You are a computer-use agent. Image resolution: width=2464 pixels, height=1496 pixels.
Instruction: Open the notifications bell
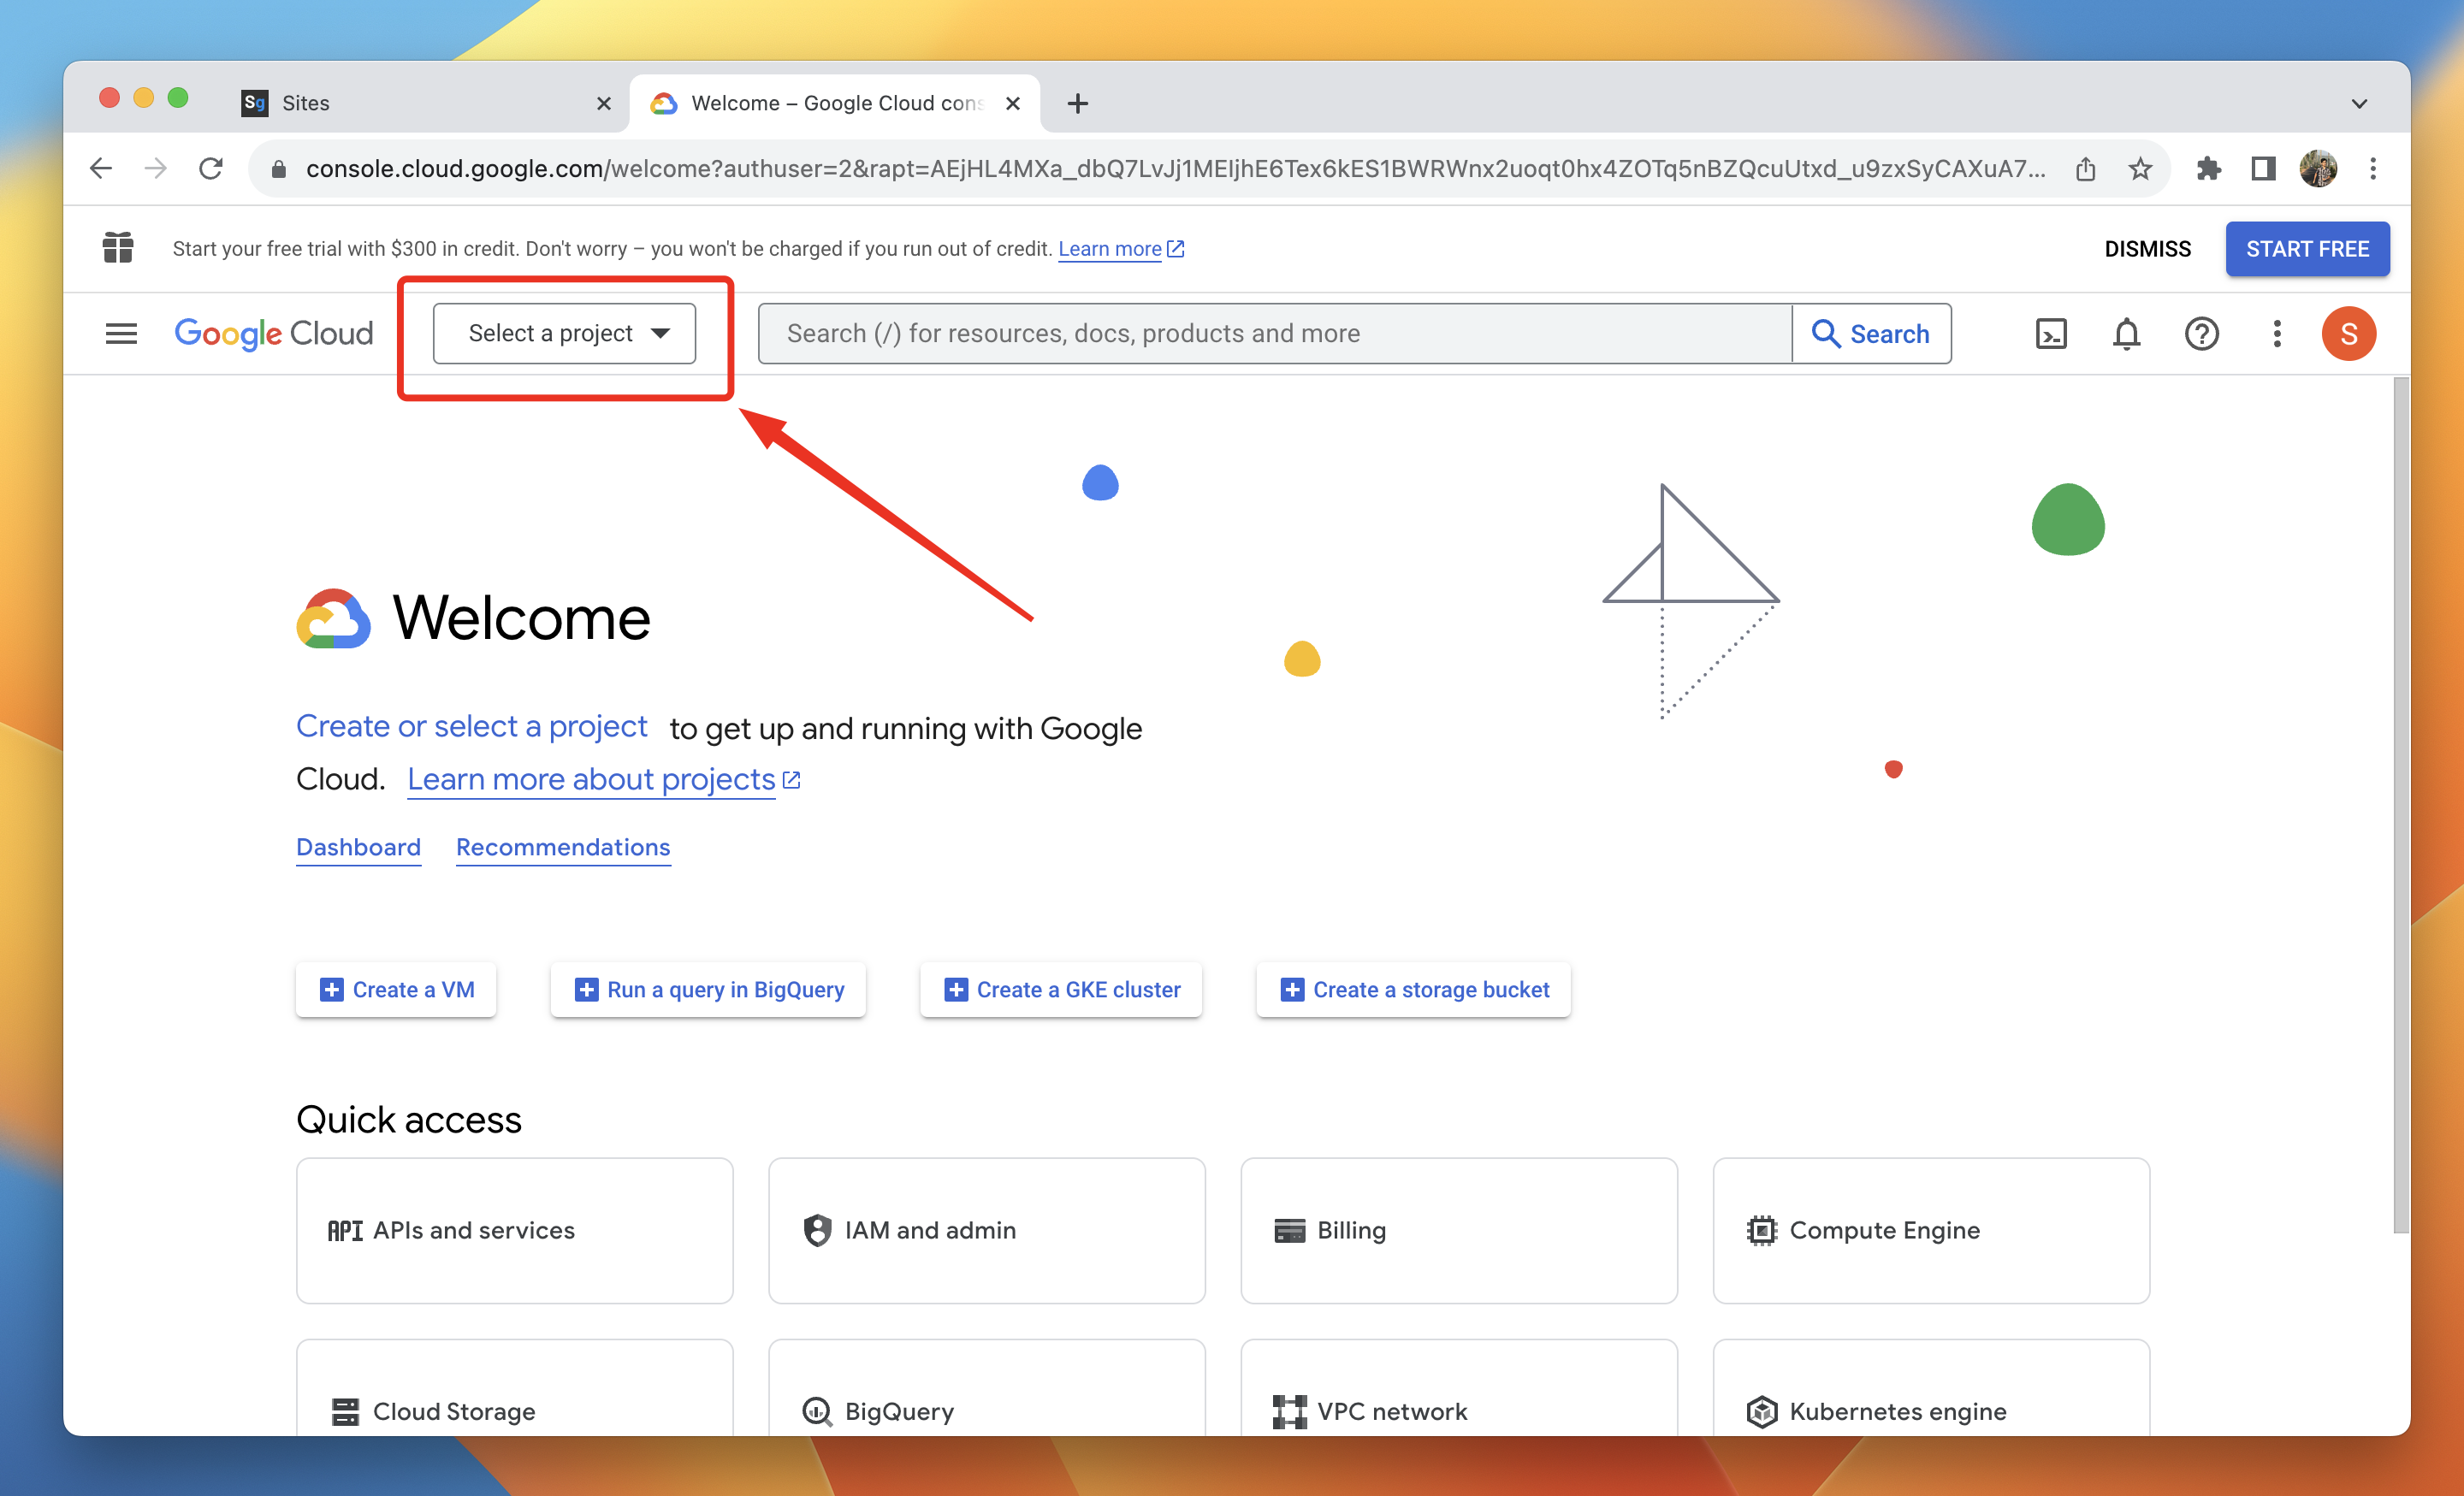coord(2126,333)
